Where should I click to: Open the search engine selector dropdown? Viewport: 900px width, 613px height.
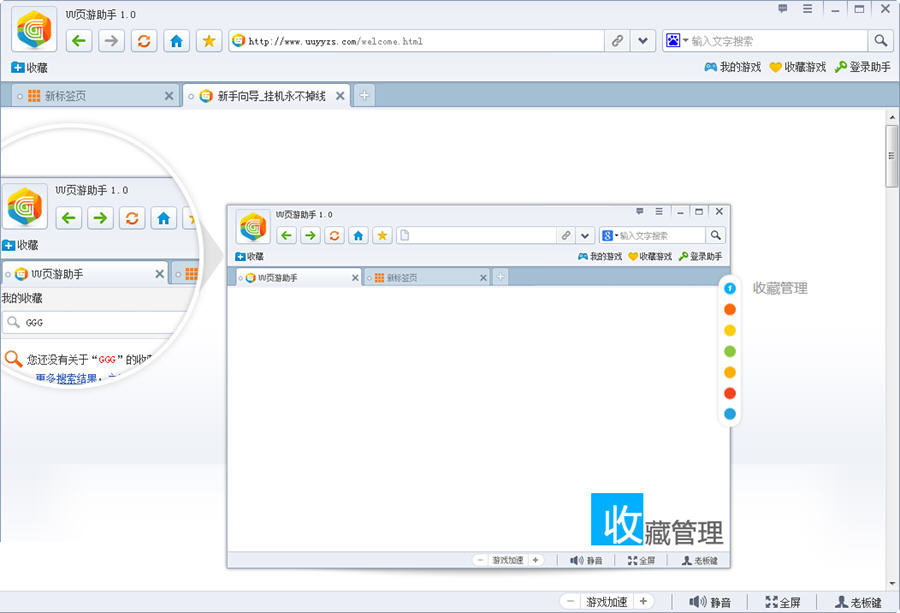(x=677, y=41)
